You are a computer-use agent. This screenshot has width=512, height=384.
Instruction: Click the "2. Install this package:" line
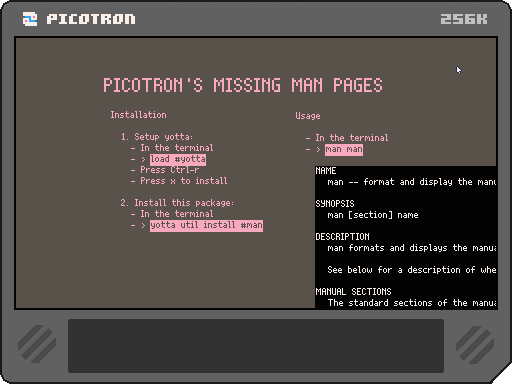point(177,203)
